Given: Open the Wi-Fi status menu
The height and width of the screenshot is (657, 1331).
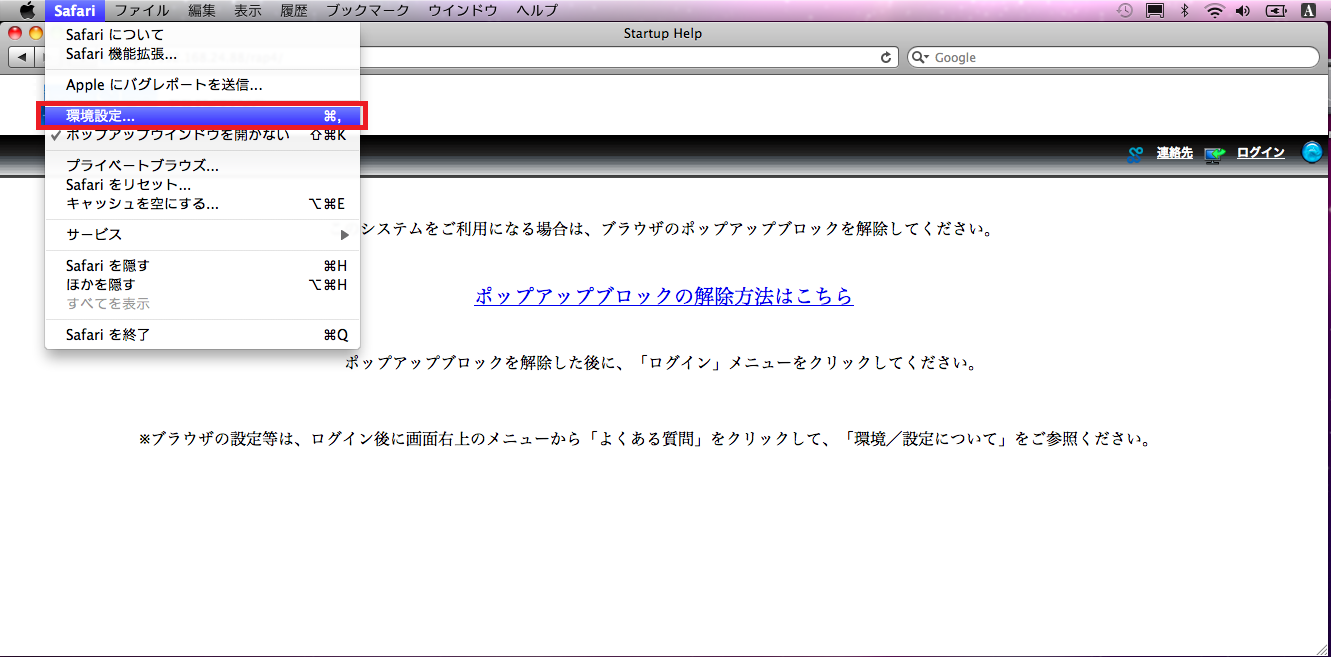Looking at the screenshot, I should [1214, 11].
